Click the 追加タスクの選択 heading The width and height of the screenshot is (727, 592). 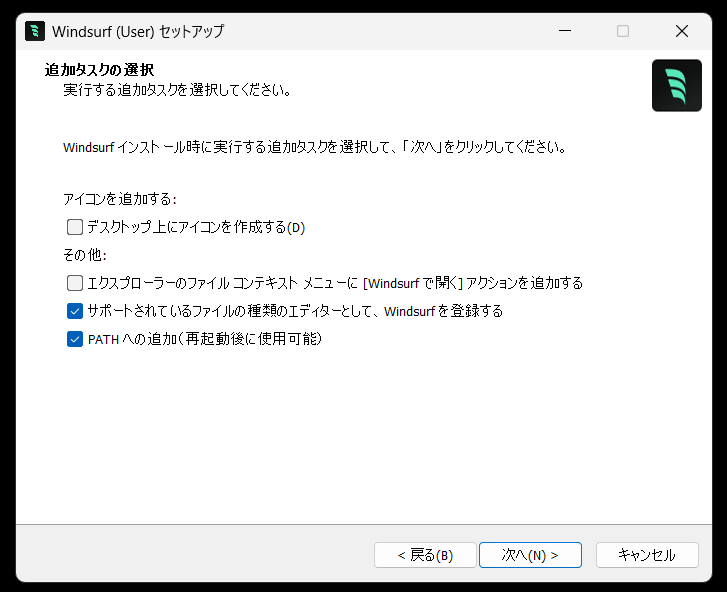click(99, 70)
